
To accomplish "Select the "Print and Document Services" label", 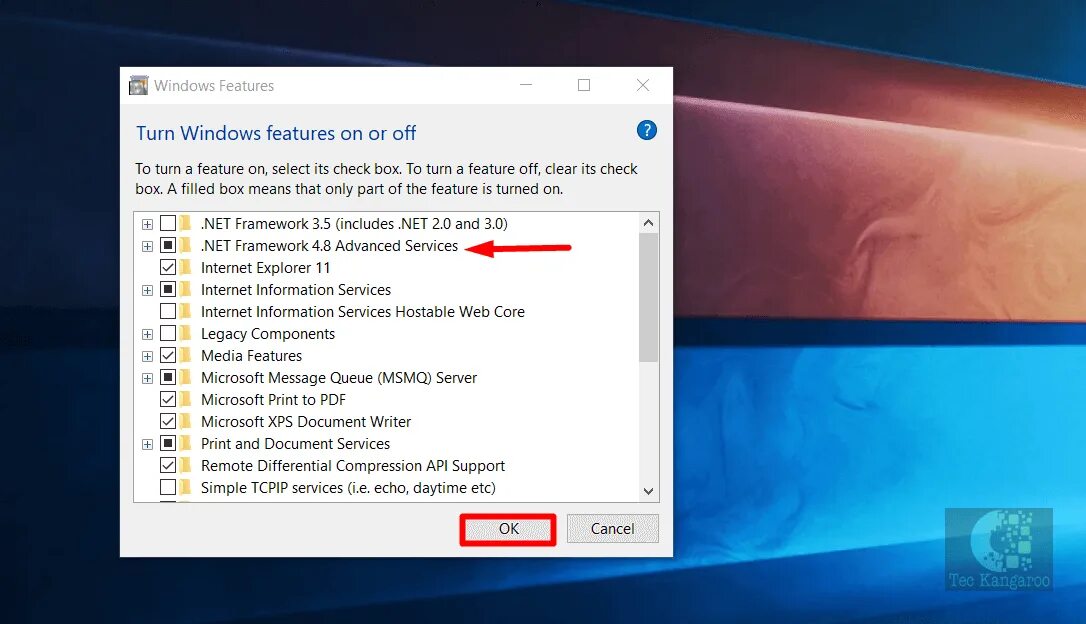I will click(x=295, y=443).
